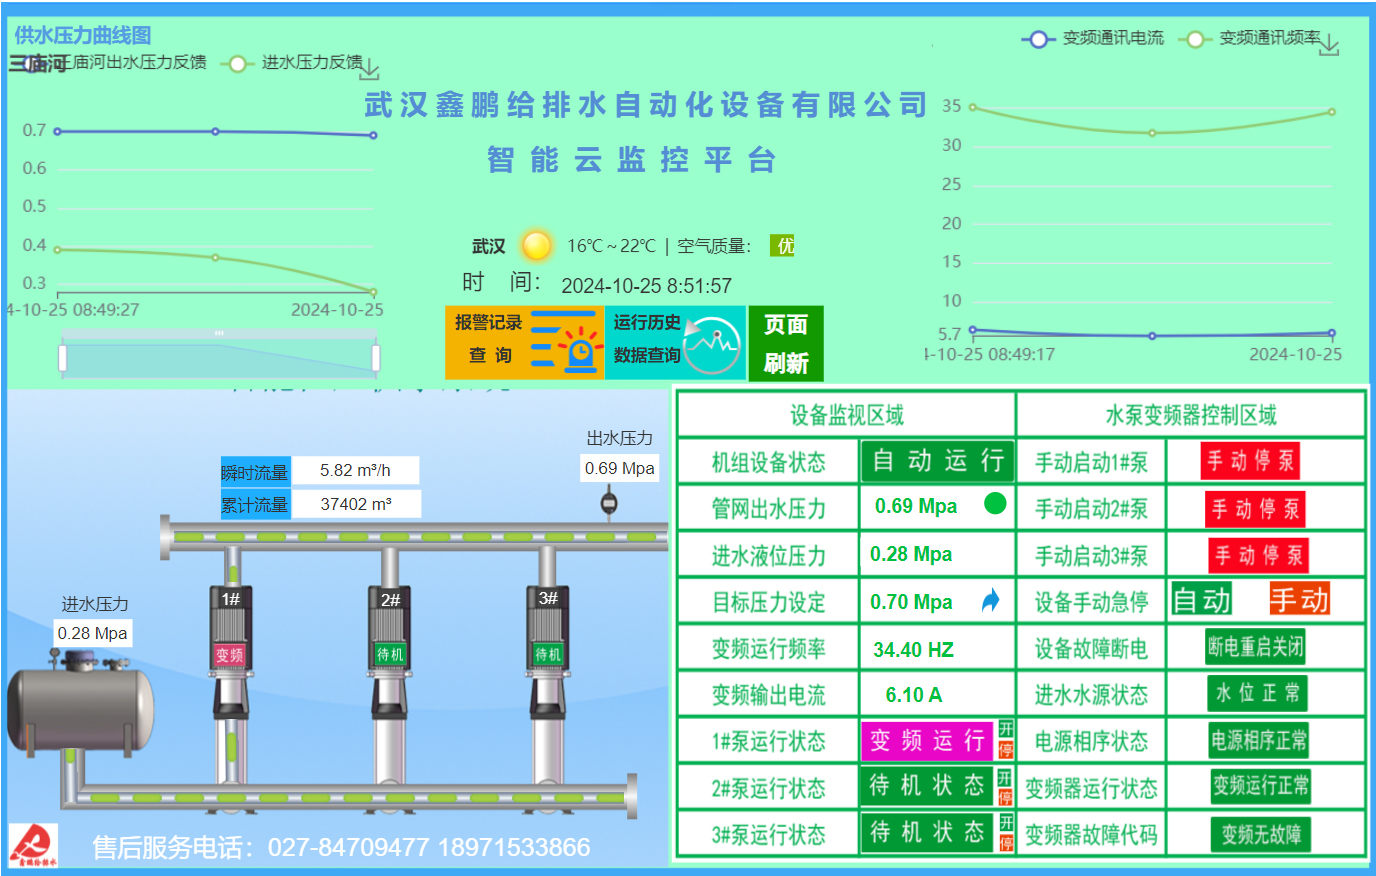Screen dimensions: 1376x876
Task: Toggle 变频通讯电流 legend series
Action: pos(1093,38)
